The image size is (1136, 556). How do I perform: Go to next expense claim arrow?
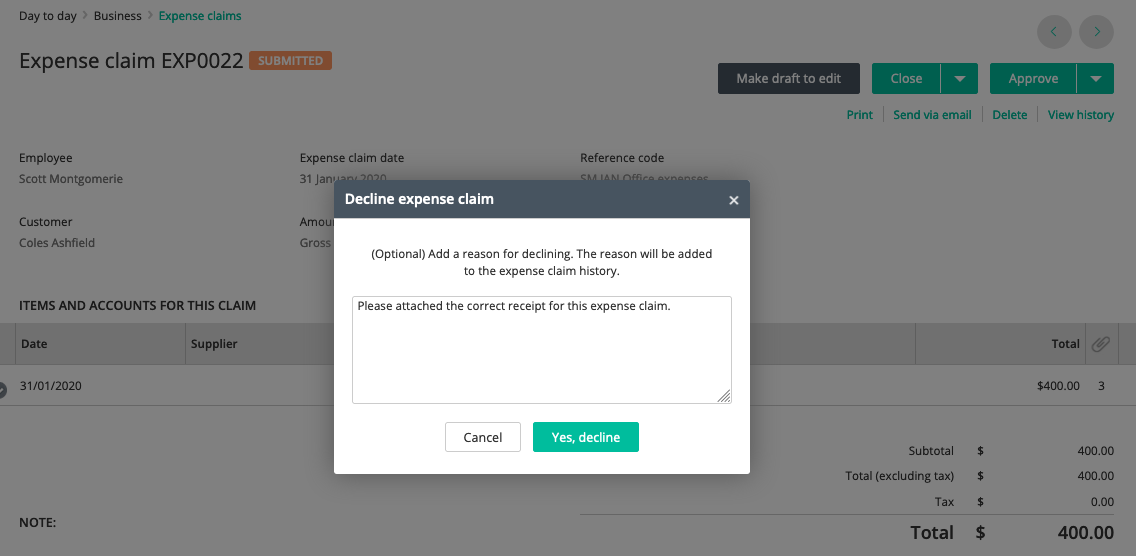(x=1097, y=31)
